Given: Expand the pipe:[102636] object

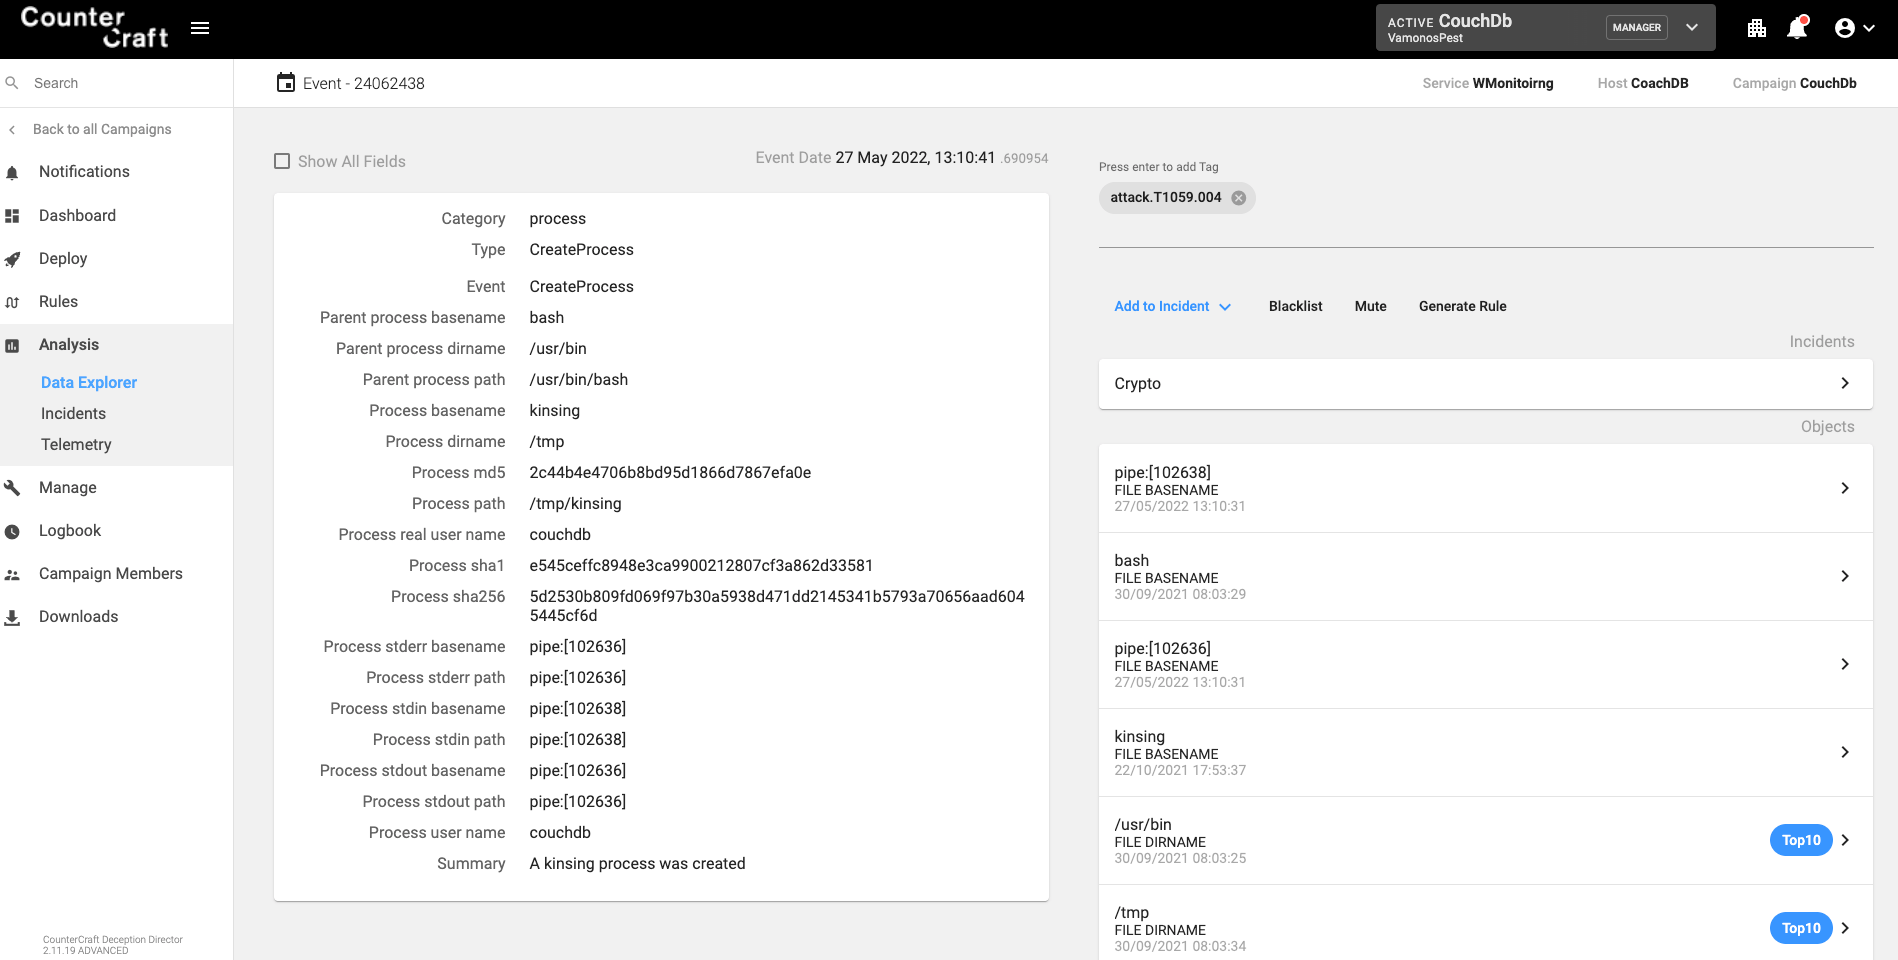Looking at the screenshot, I should (x=1486, y=664).
